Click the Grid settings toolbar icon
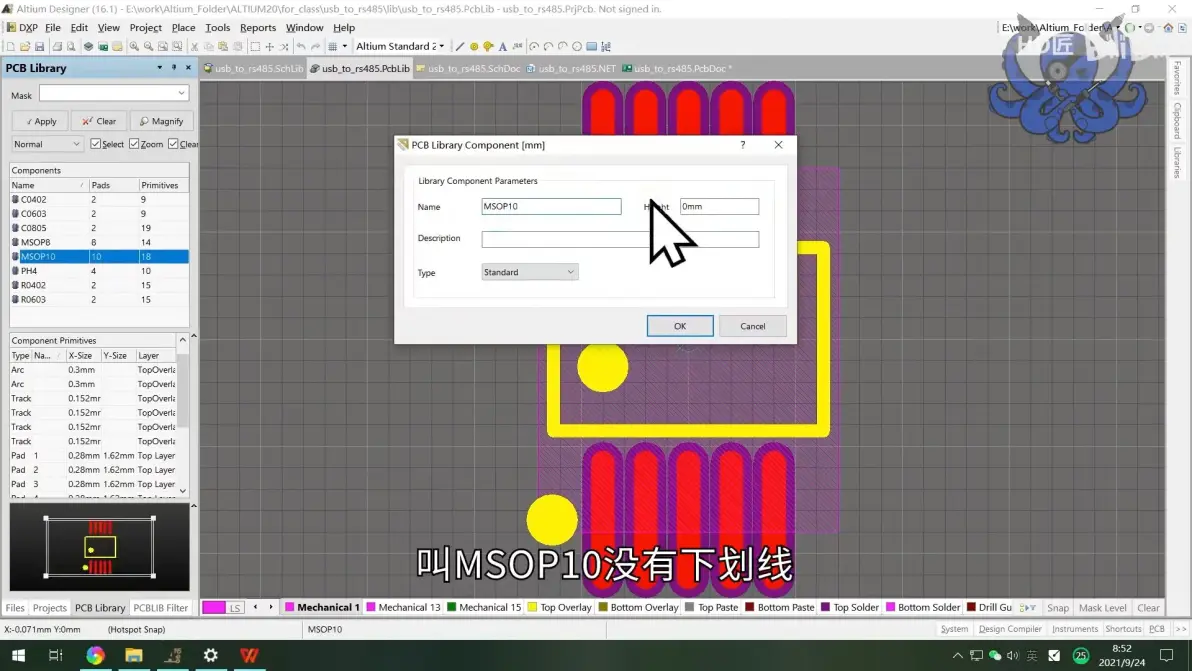Image resolution: width=1192 pixels, height=671 pixels. pos(332,46)
